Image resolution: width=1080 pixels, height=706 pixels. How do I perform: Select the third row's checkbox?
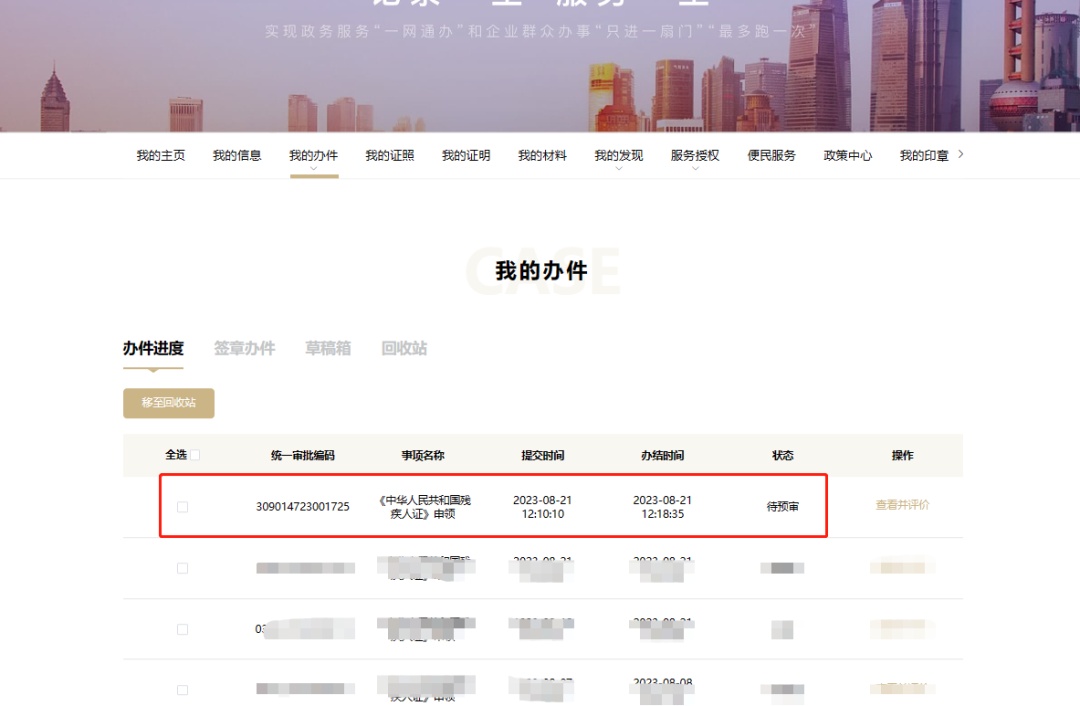click(182, 629)
